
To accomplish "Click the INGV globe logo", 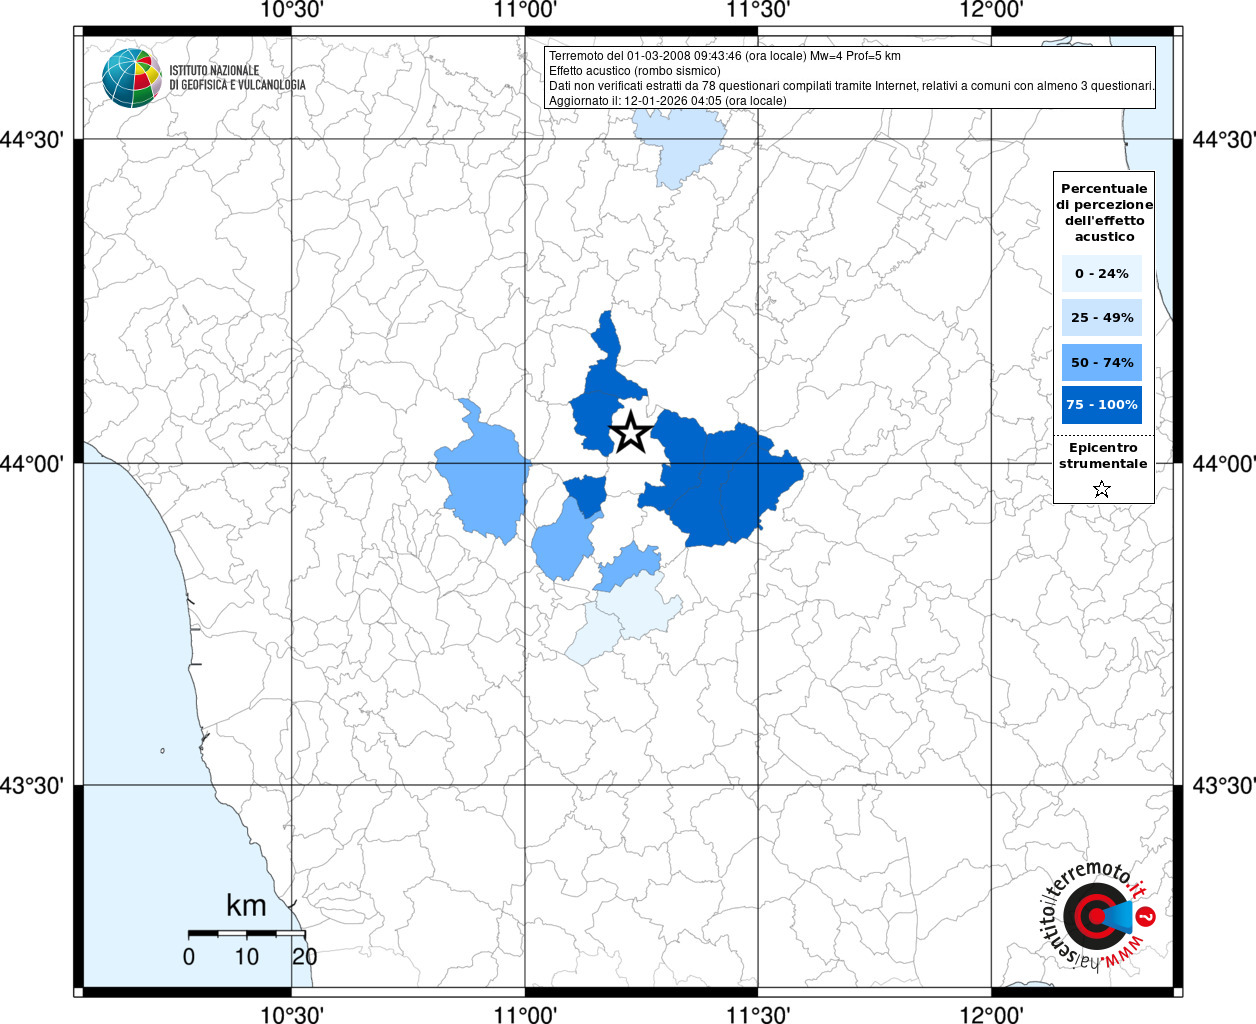I will (x=131, y=78).
